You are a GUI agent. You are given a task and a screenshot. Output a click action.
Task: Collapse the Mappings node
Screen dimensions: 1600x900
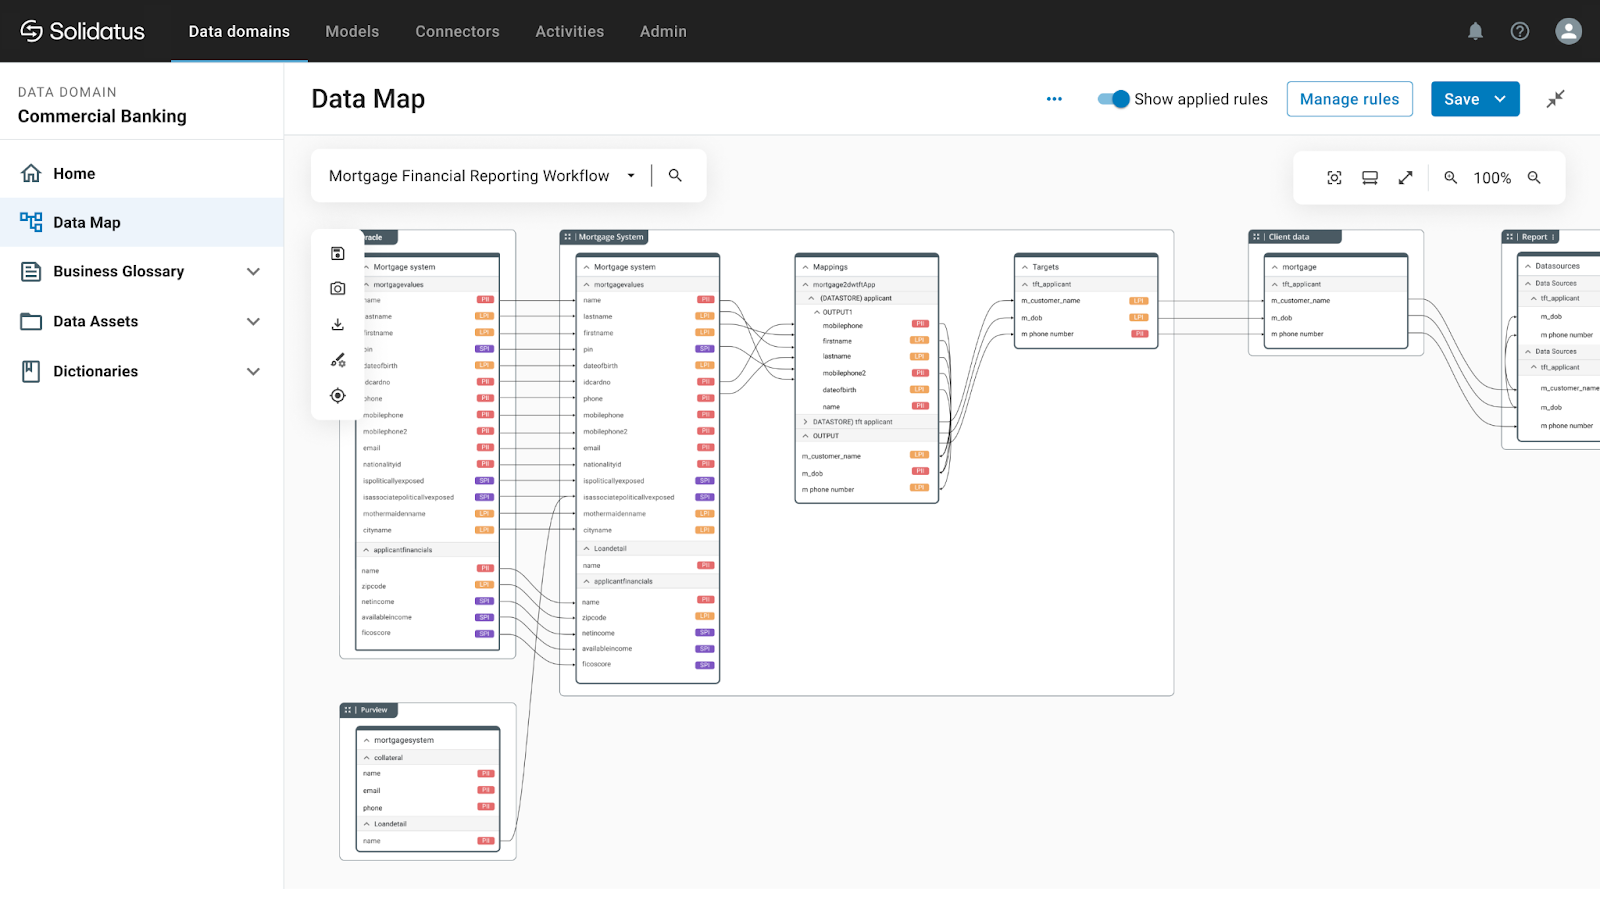tap(806, 267)
